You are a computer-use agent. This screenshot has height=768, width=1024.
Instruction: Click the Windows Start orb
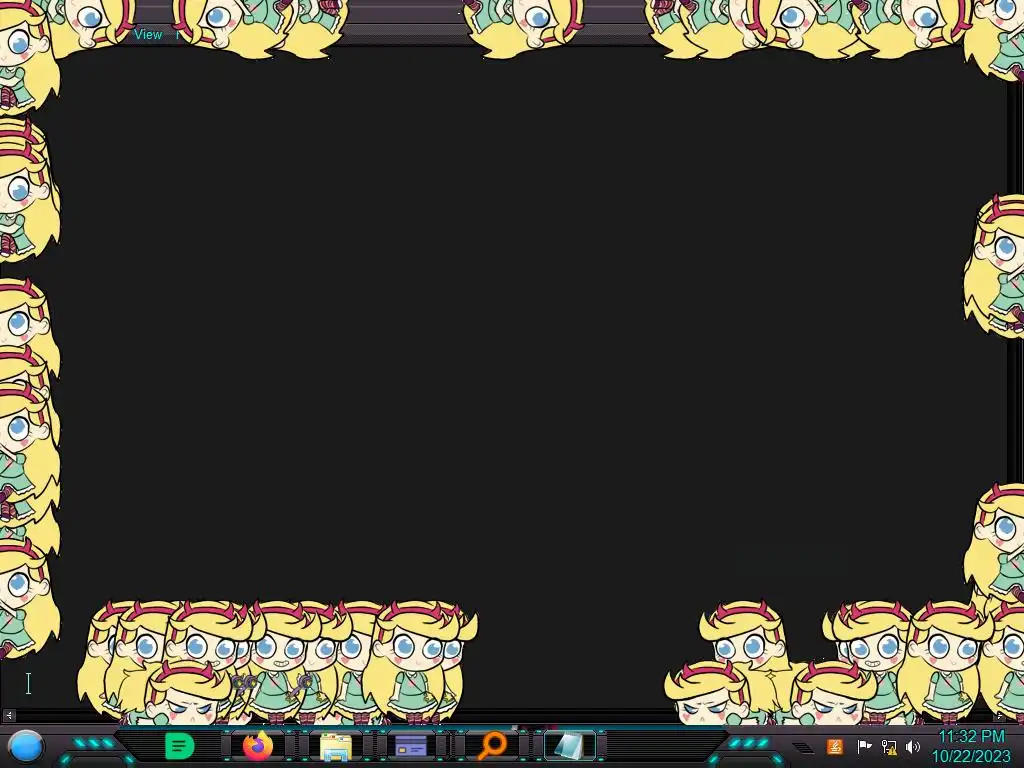pos(26,746)
